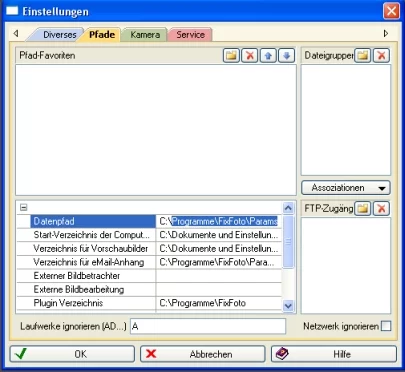Image resolution: width=405 pixels, height=372 pixels.
Task: Move favorite path up with arrow
Action: pyautogui.click(x=268, y=55)
